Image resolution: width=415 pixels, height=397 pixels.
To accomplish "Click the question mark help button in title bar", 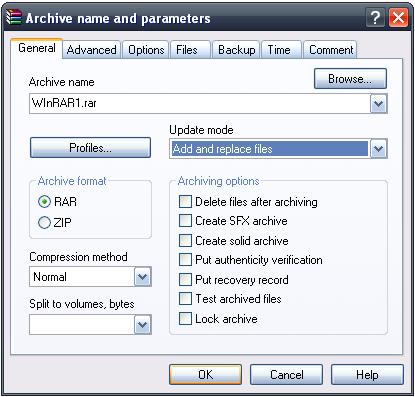I will (x=375, y=17).
